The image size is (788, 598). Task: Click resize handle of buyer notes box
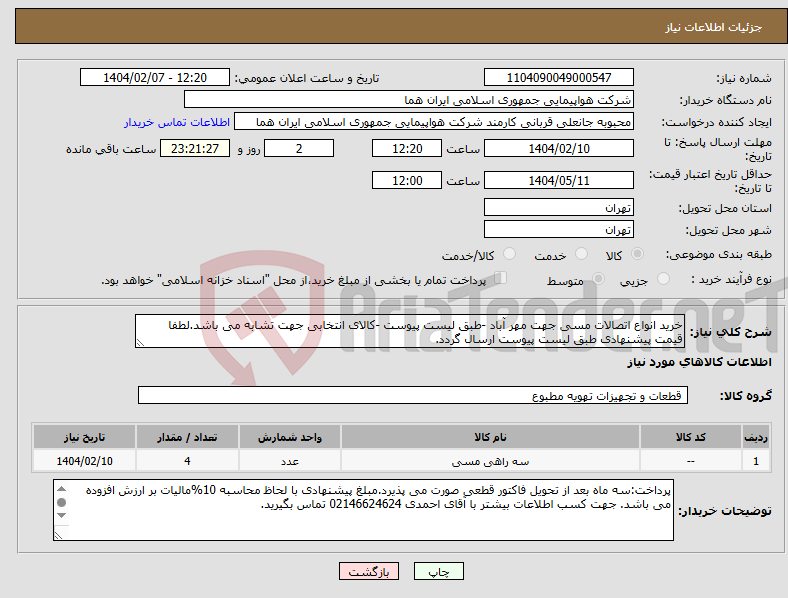[58, 536]
